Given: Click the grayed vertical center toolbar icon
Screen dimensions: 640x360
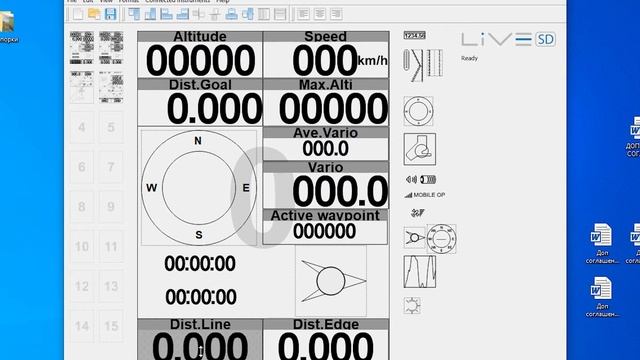Looking at the screenshot, I should [215, 14].
